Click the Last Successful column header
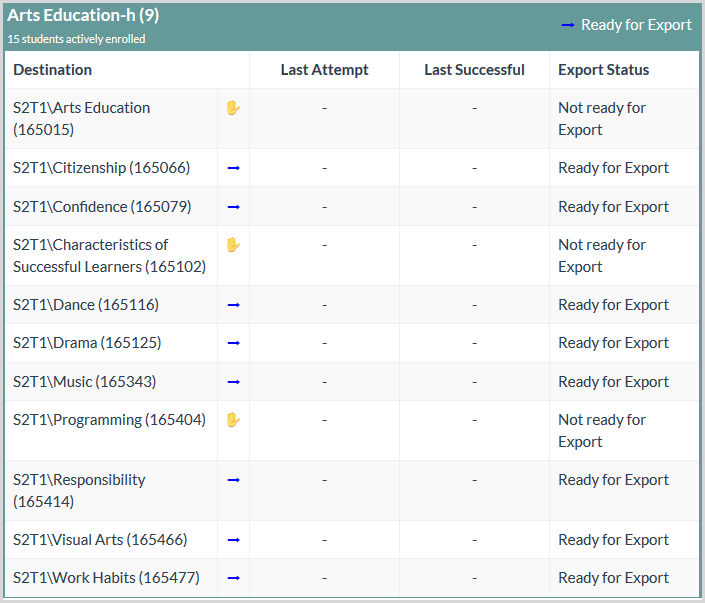The height and width of the screenshot is (603, 705). pyautogui.click(x=474, y=70)
